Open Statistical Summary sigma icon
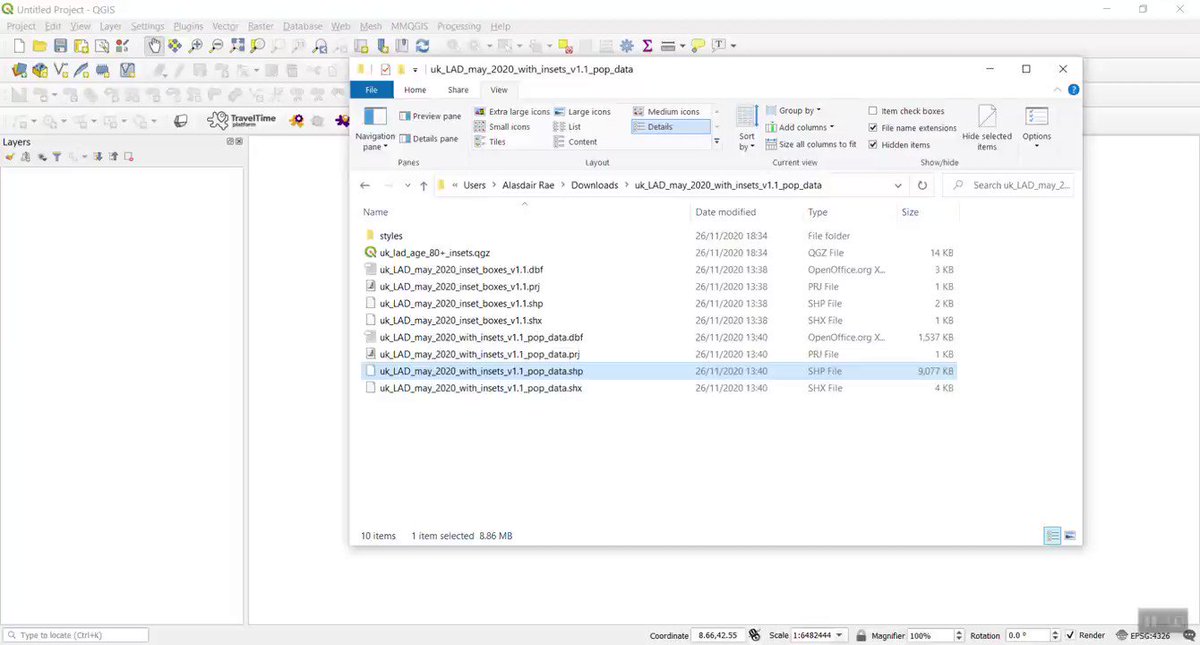The image size is (1200, 645). tap(647, 46)
